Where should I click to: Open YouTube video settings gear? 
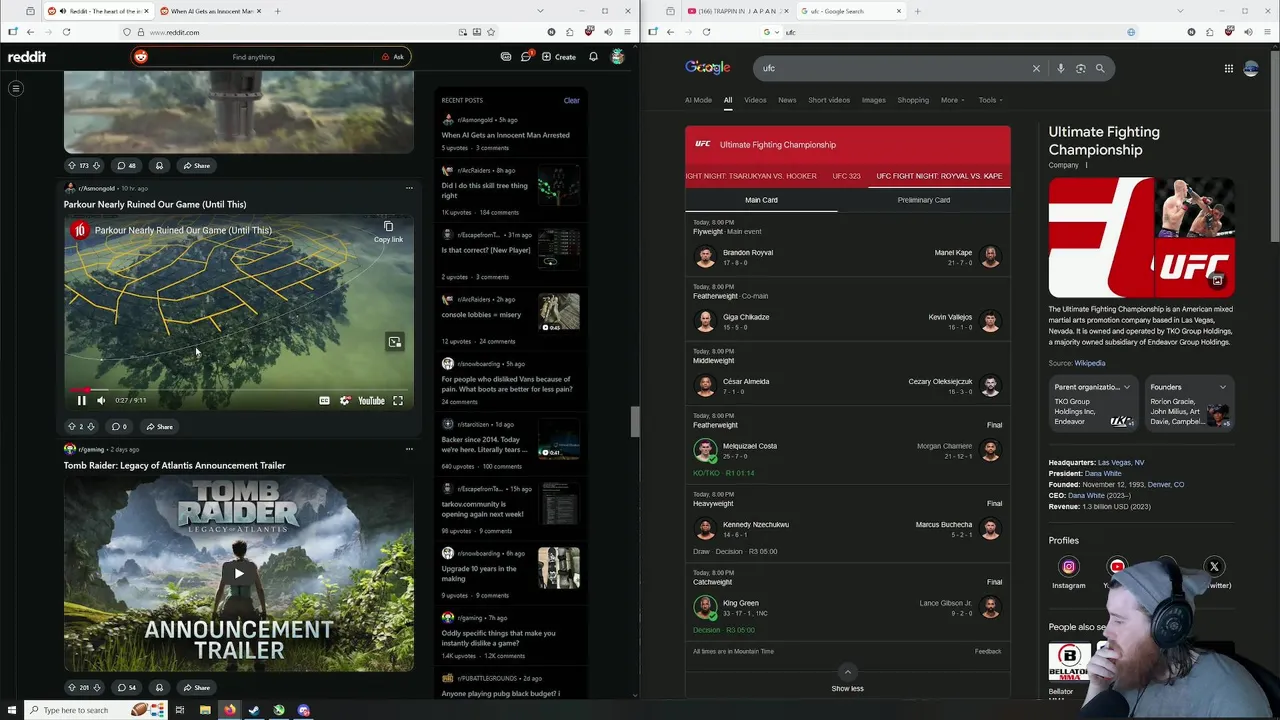[345, 400]
